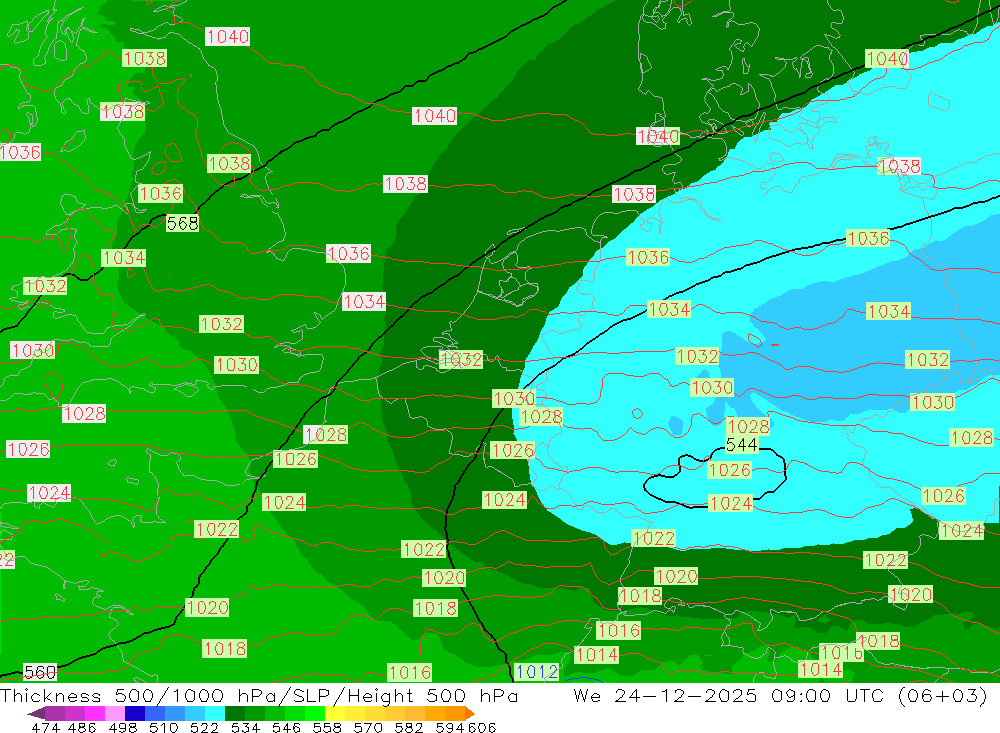The height and width of the screenshot is (733, 1000).
Task: Select the blue 1012 pressure label
Action: click(x=537, y=672)
